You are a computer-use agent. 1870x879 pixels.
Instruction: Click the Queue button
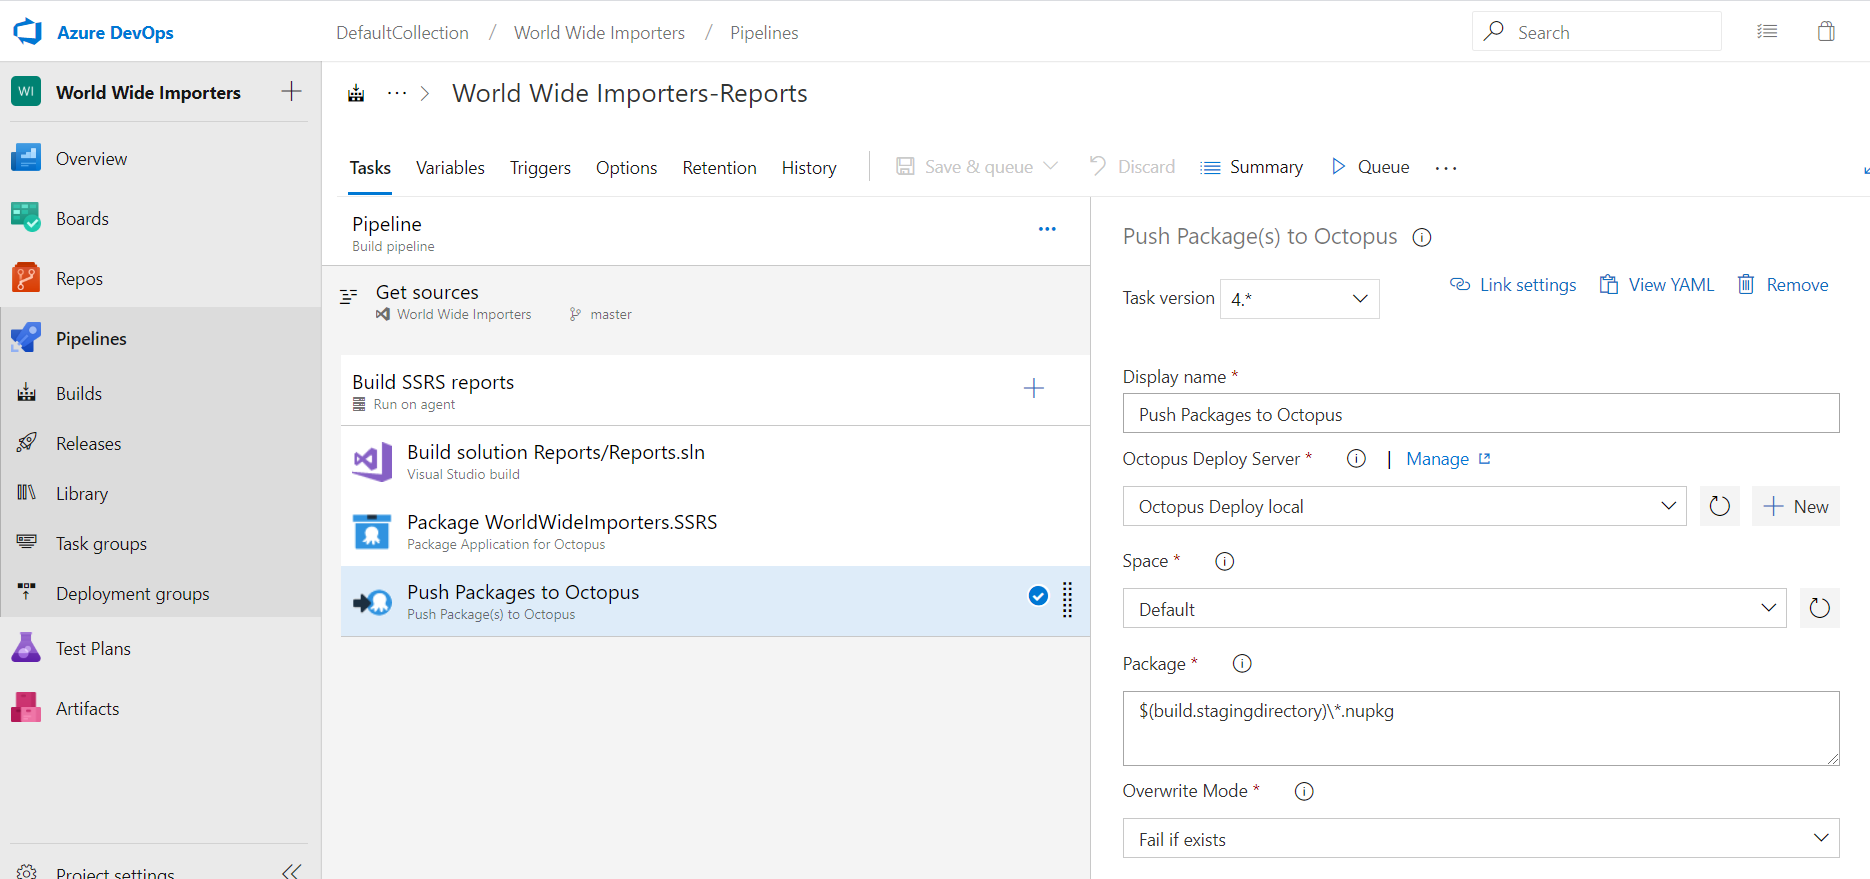1371,167
